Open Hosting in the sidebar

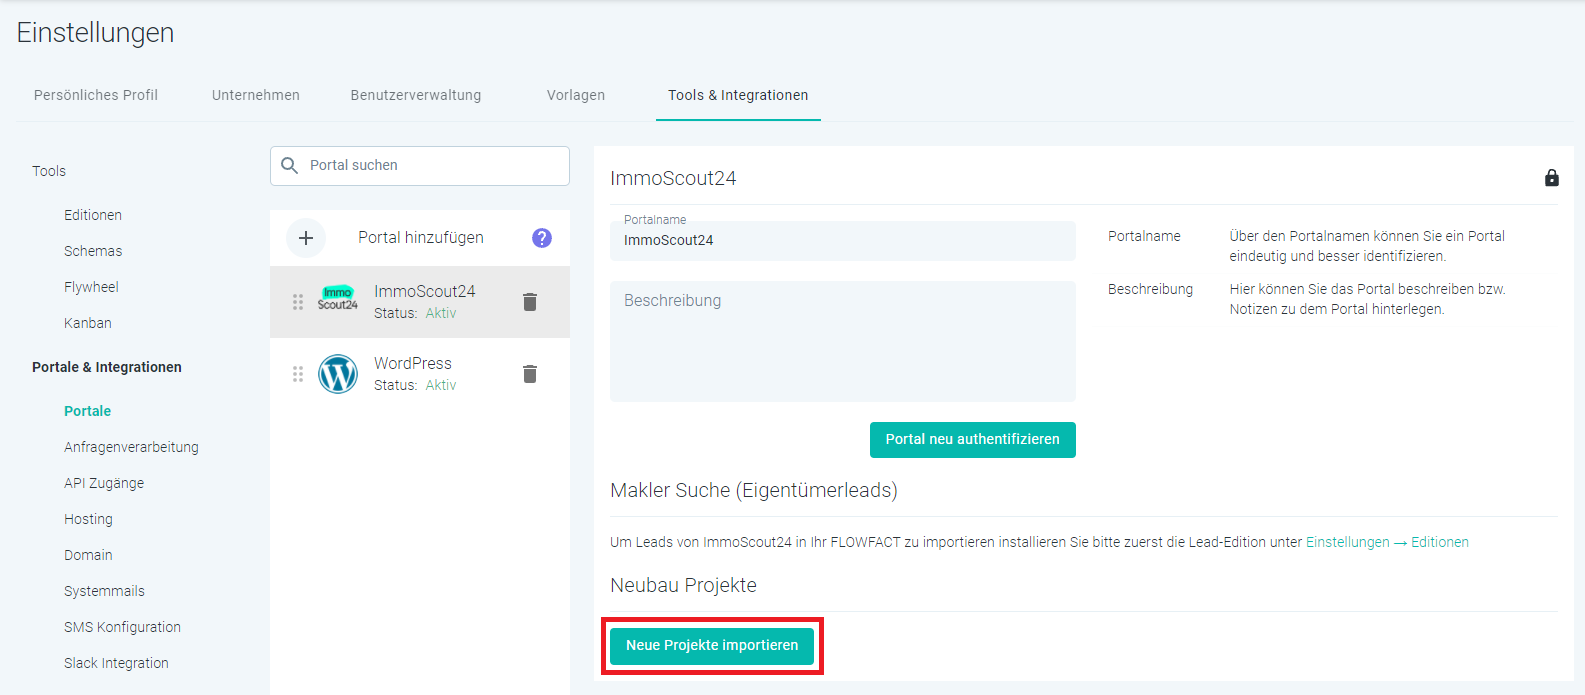point(88,519)
